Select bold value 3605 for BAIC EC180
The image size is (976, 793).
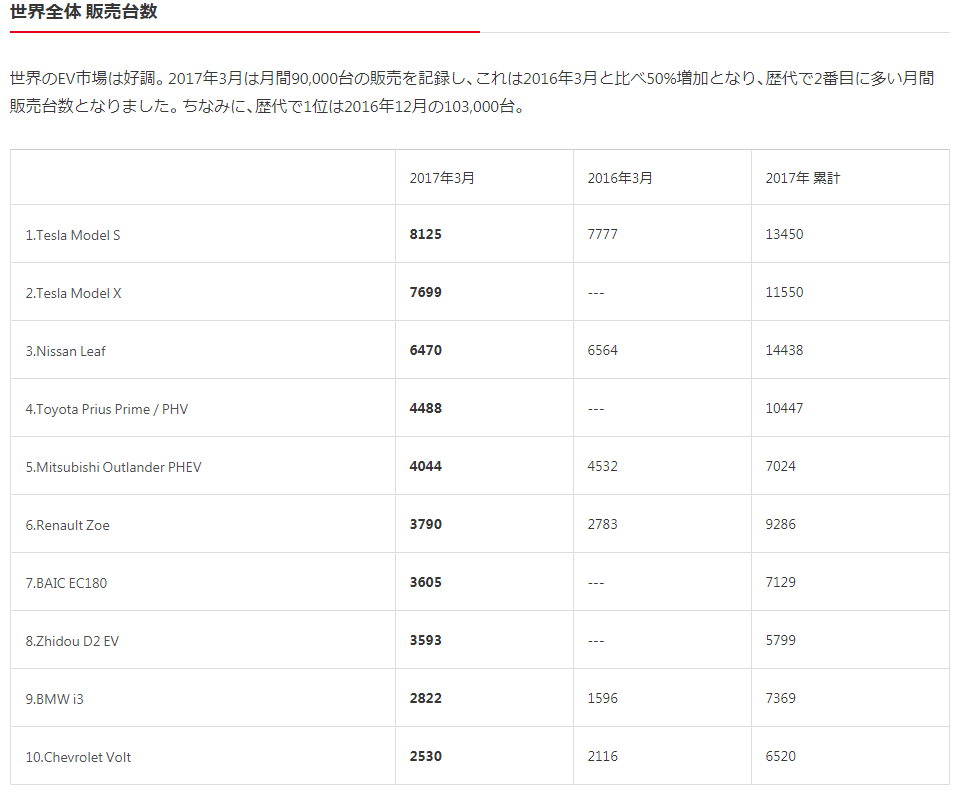426,581
